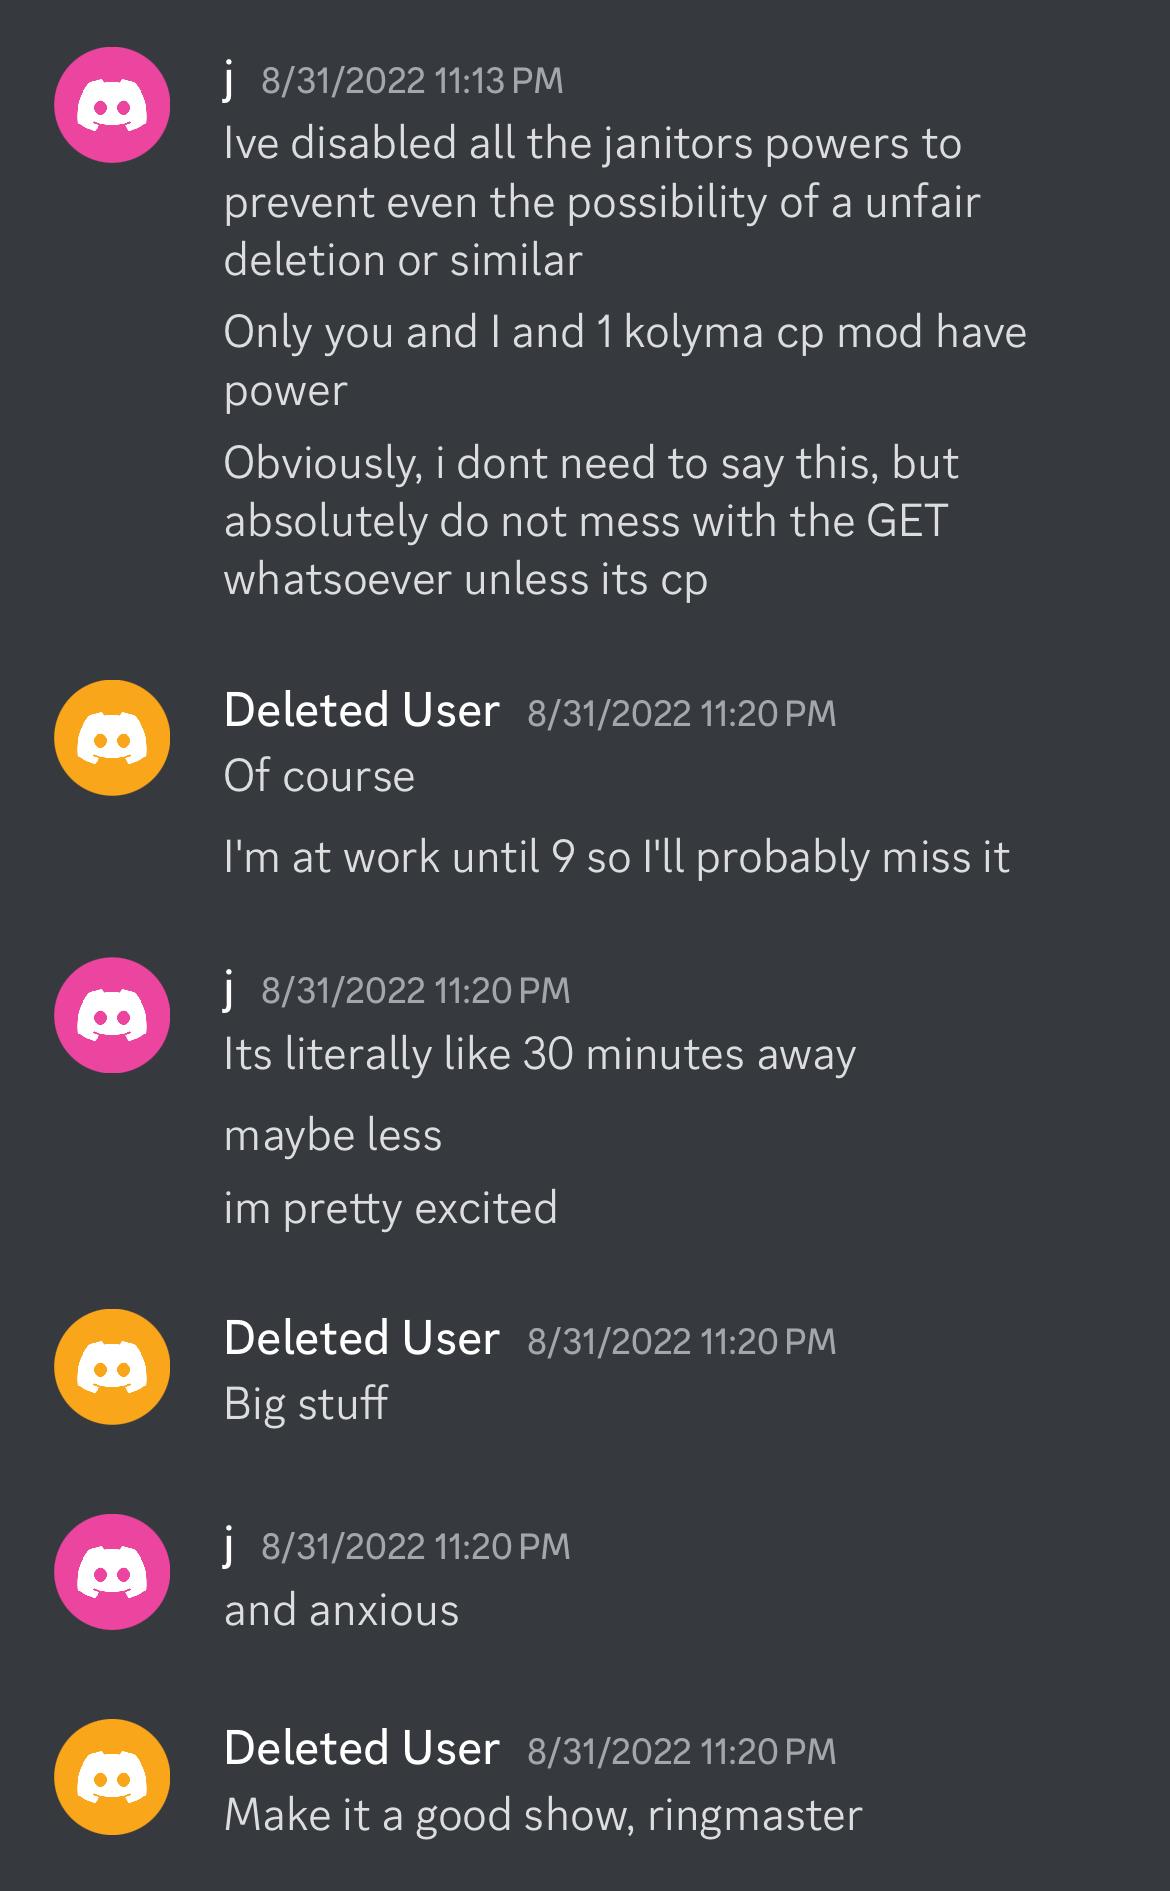The image size is (1170, 1891).
Task: Tap message "Make it a good show, ringmaster"
Action: (x=543, y=1816)
